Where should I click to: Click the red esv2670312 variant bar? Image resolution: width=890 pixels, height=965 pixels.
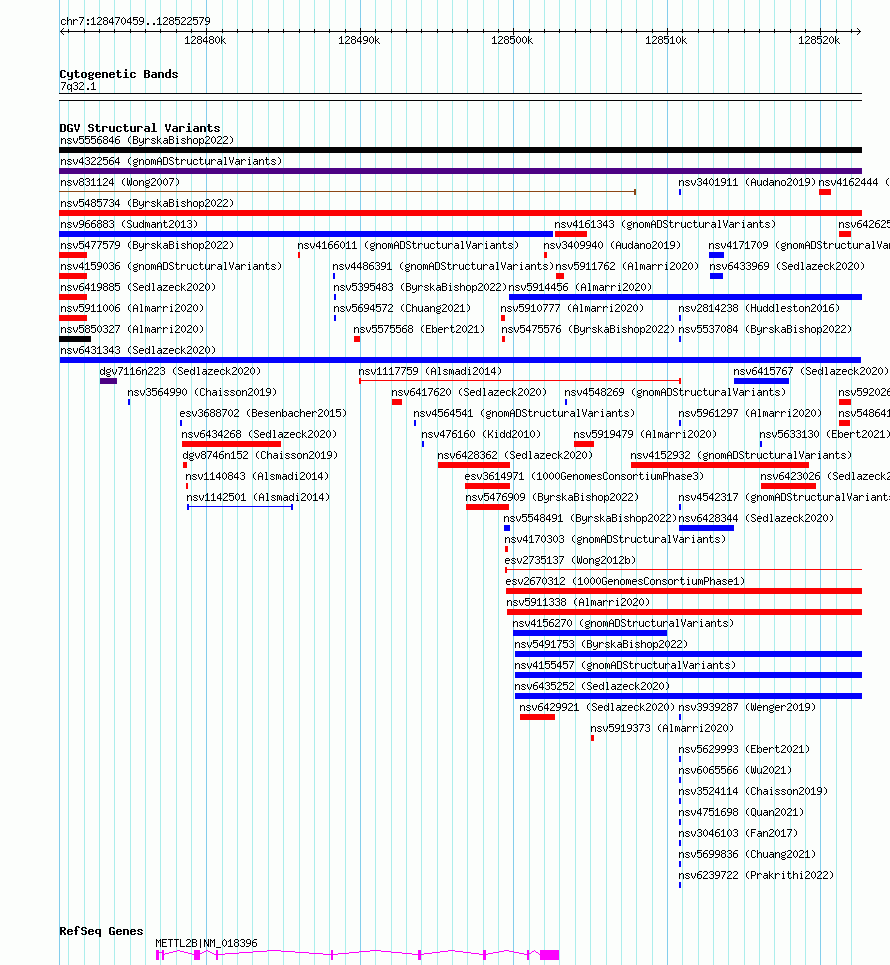click(x=684, y=591)
